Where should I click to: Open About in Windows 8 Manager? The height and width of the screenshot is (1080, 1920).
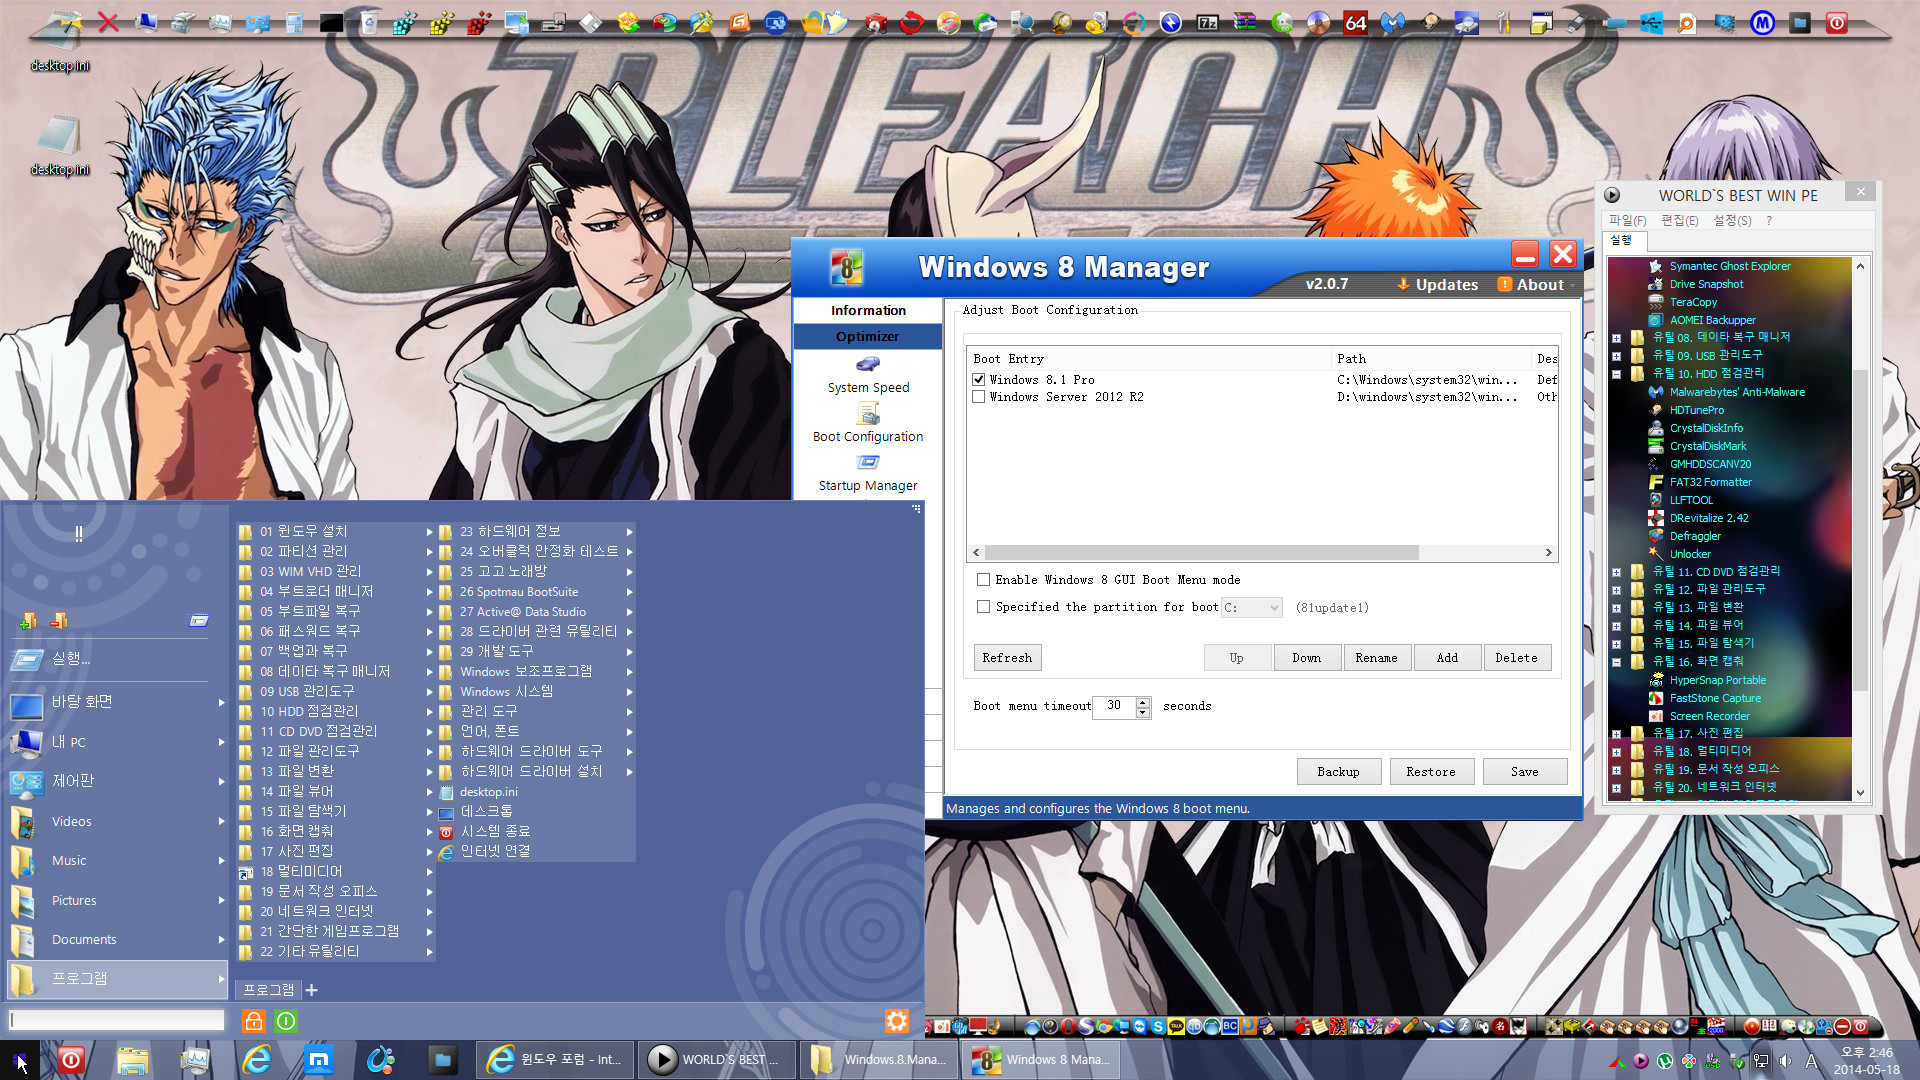point(1531,285)
